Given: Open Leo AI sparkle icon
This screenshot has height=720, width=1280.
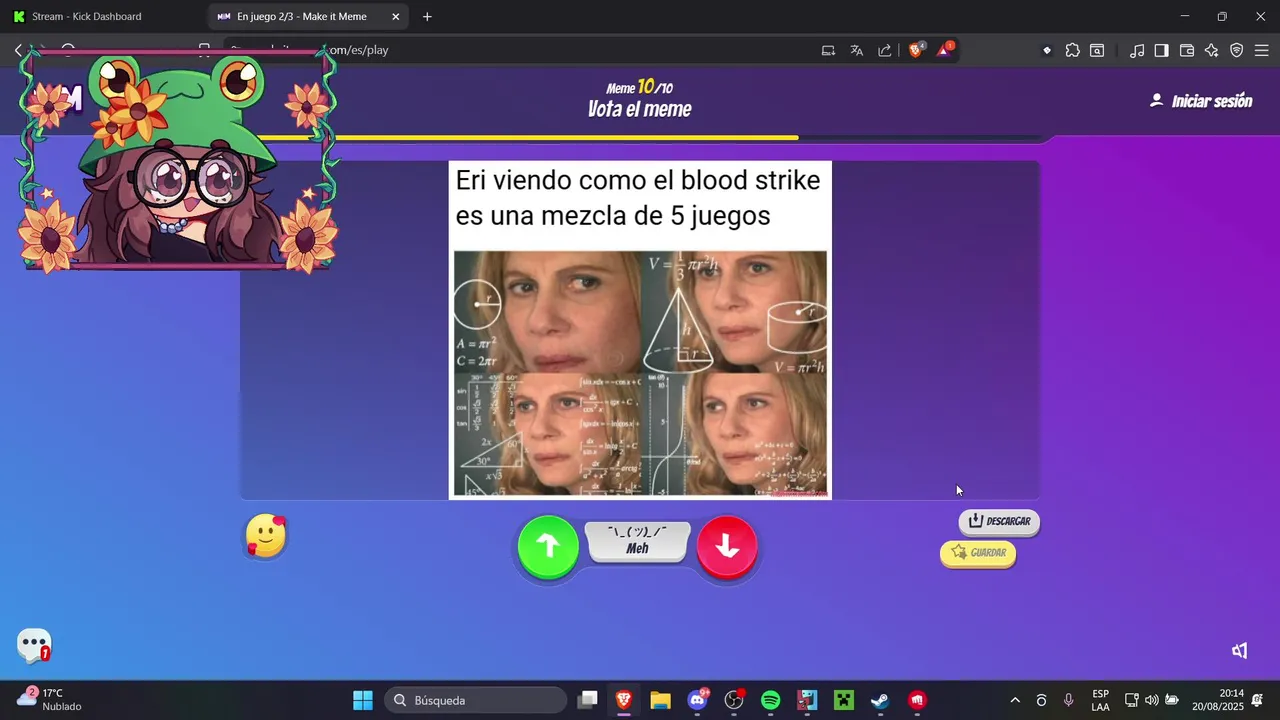Looking at the screenshot, I should click(x=1211, y=50).
